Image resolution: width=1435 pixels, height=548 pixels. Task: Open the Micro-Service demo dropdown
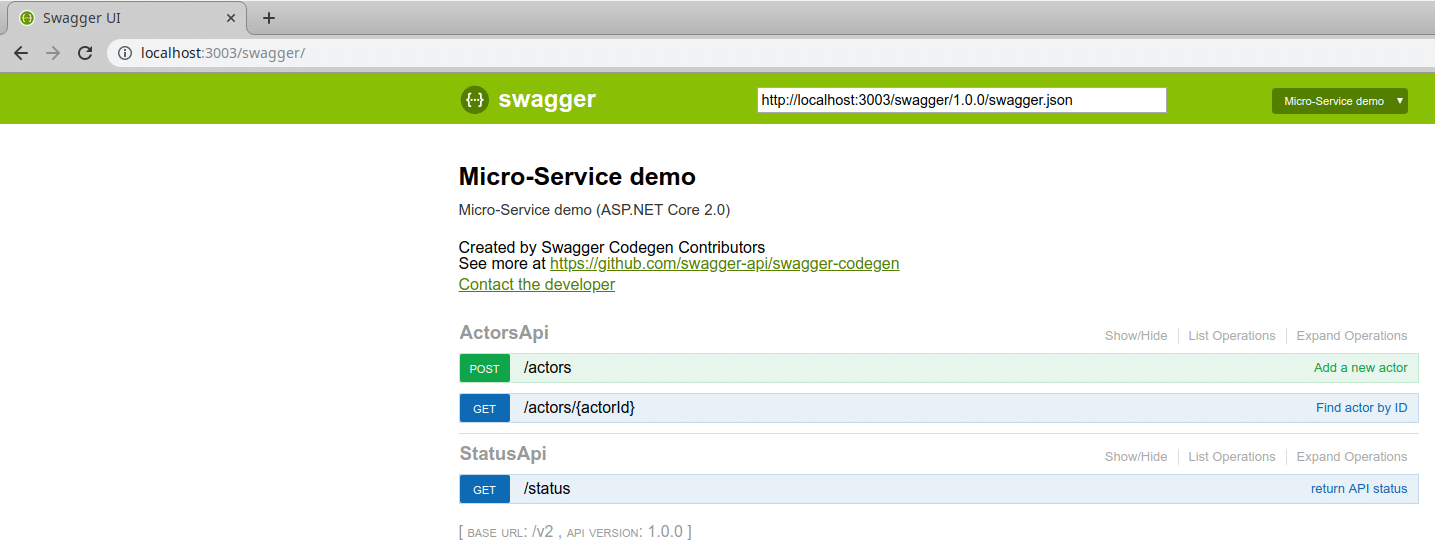tap(1339, 101)
